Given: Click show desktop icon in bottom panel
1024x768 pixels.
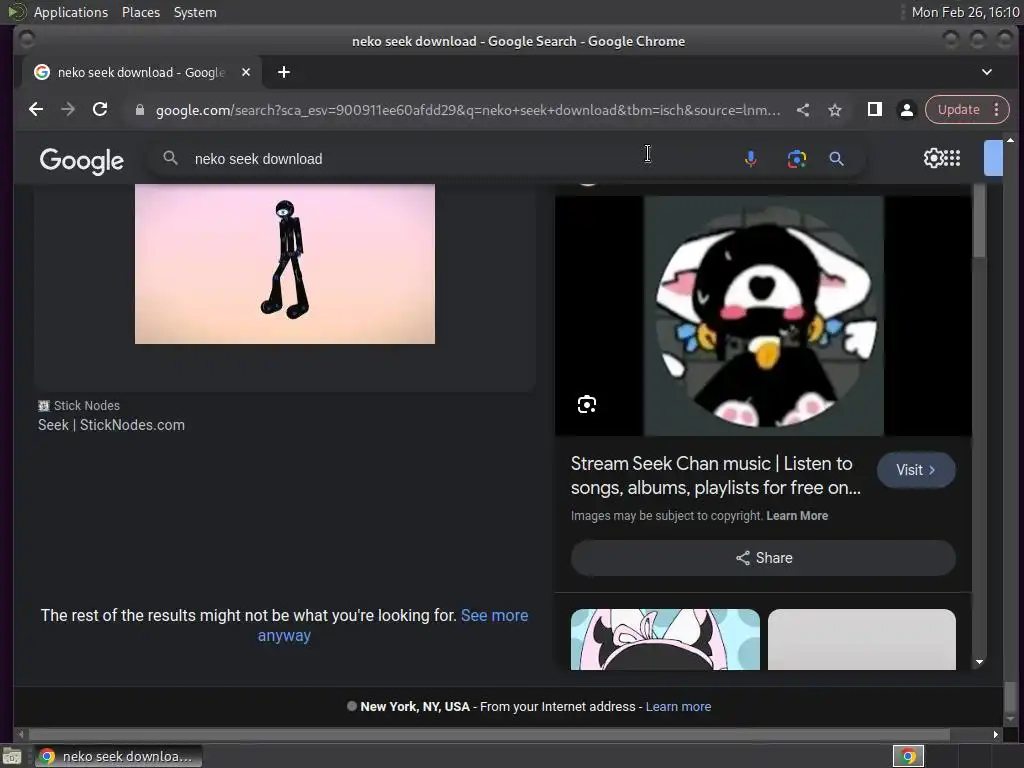Looking at the screenshot, I should (12, 756).
